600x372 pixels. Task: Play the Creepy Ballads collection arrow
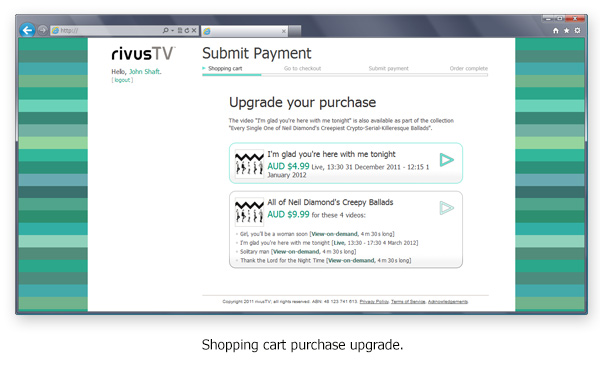coord(447,208)
